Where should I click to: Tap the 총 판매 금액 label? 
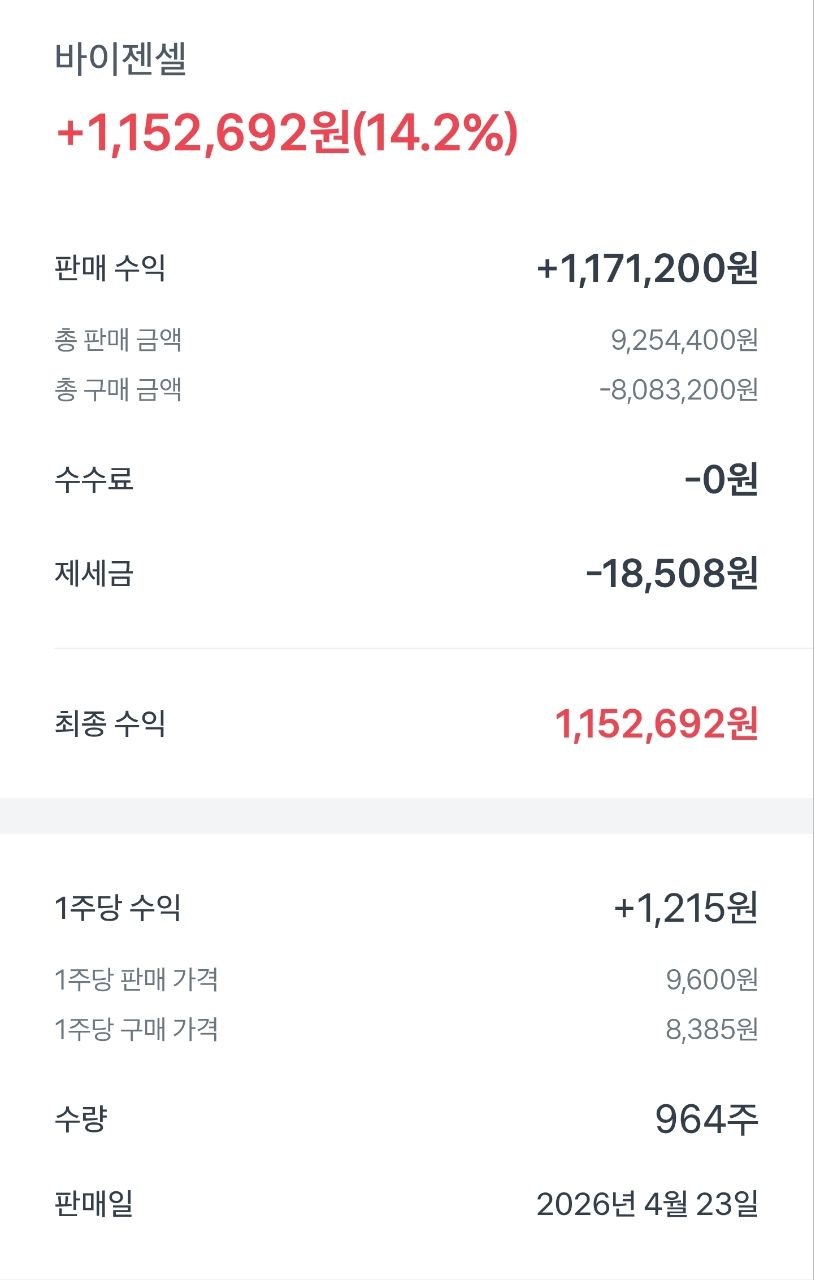[x=118, y=340]
